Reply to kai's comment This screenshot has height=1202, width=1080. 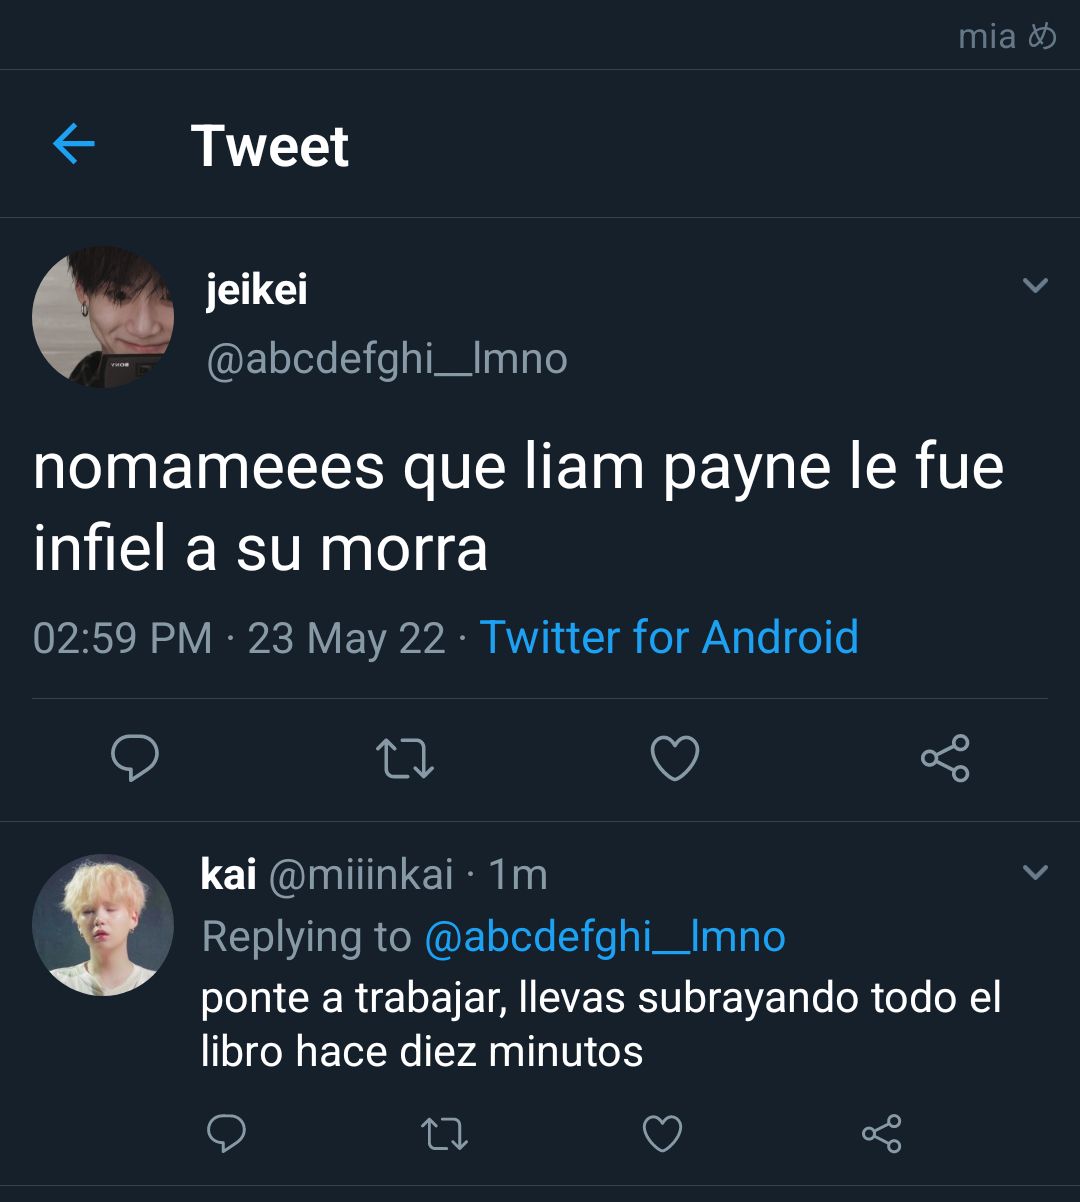click(x=226, y=1133)
